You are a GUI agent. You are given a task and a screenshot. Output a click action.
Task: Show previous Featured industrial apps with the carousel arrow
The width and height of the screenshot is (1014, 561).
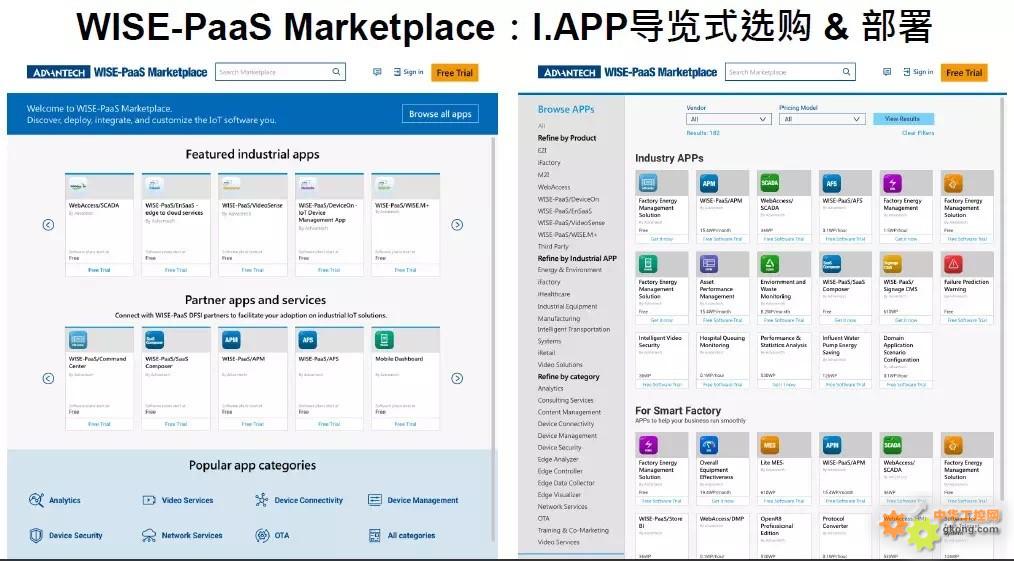(49, 225)
